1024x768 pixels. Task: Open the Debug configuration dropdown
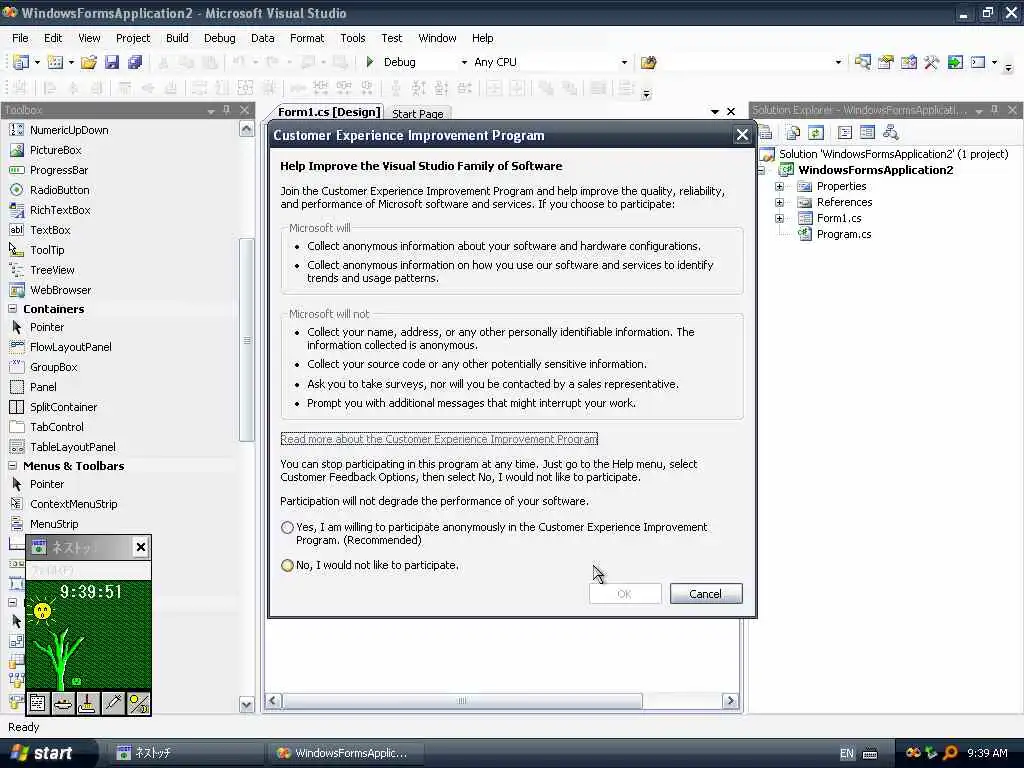click(x=464, y=62)
